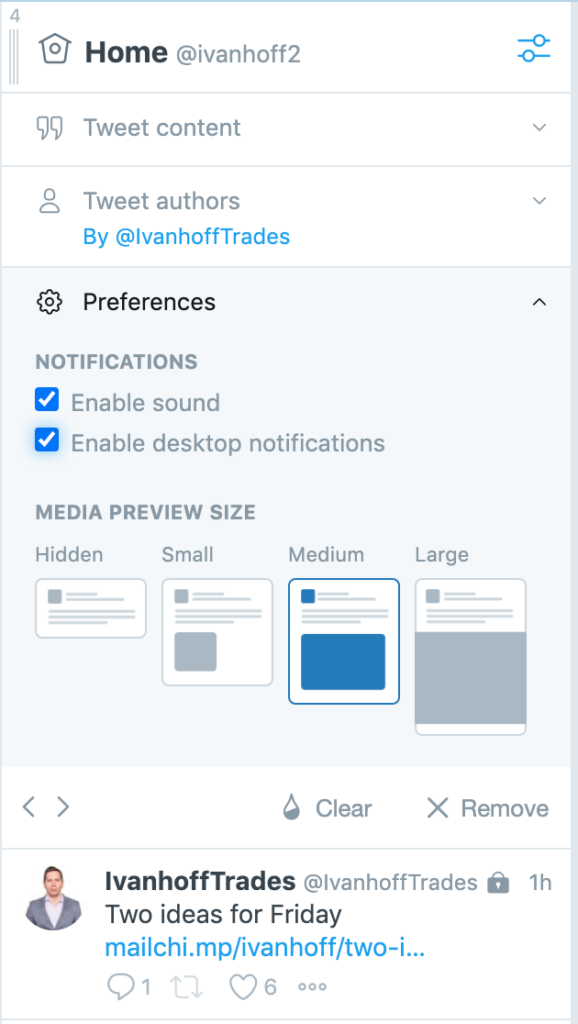Retweet the Two ideas for Friday tweet
The width and height of the screenshot is (578, 1024).
click(187, 986)
